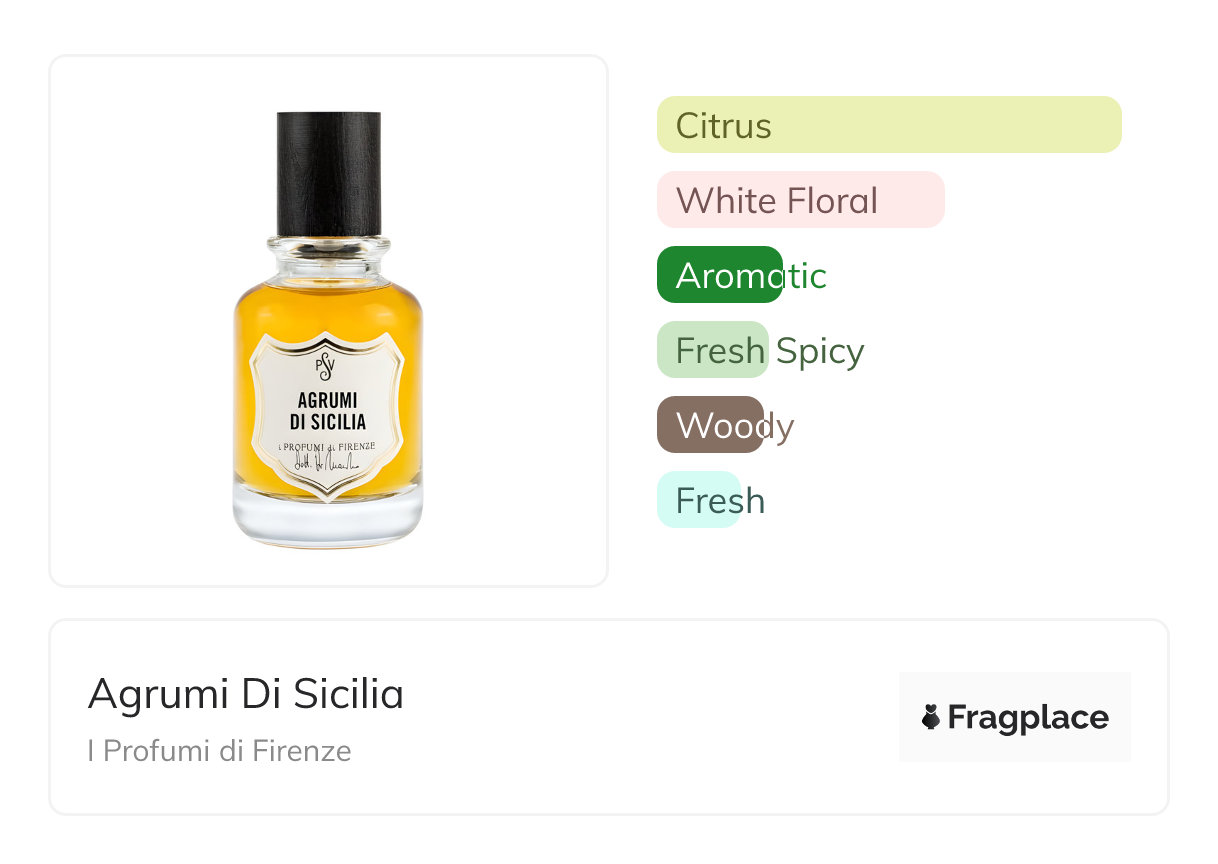Click the letters 'tic' after Aromatic bar

click(x=806, y=276)
